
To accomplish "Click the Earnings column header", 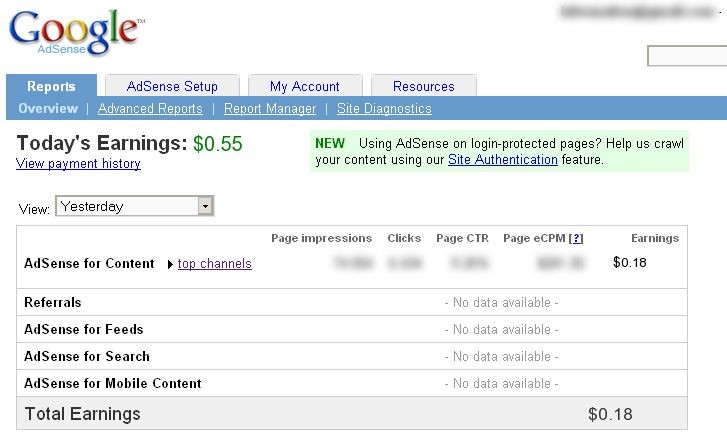I will pos(655,238).
